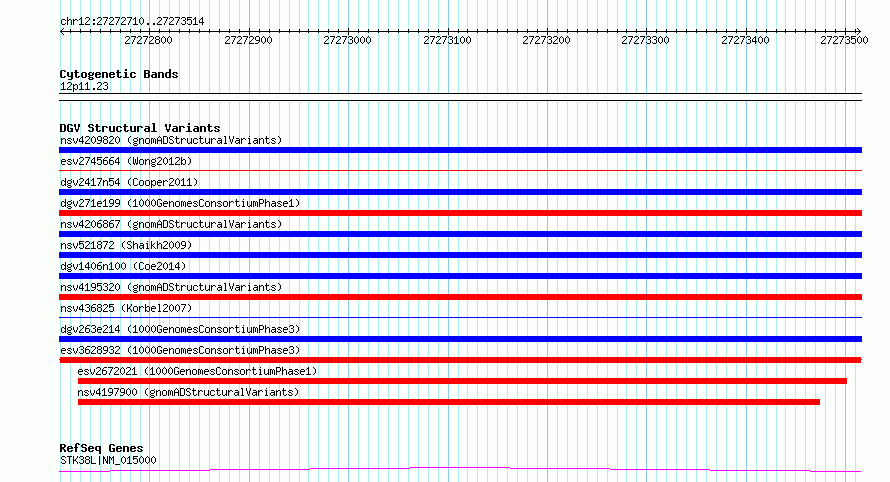The image size is (890, 482).
Task: Open variant label nsv521872 (Shaikh2009)
Action: (126, 245)
